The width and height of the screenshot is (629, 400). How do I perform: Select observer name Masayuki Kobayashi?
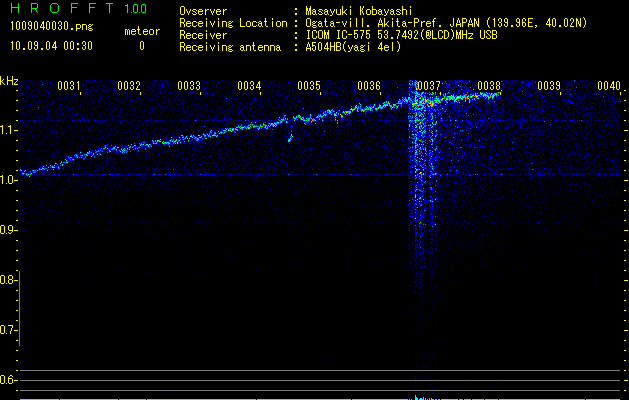coord(359,11)
